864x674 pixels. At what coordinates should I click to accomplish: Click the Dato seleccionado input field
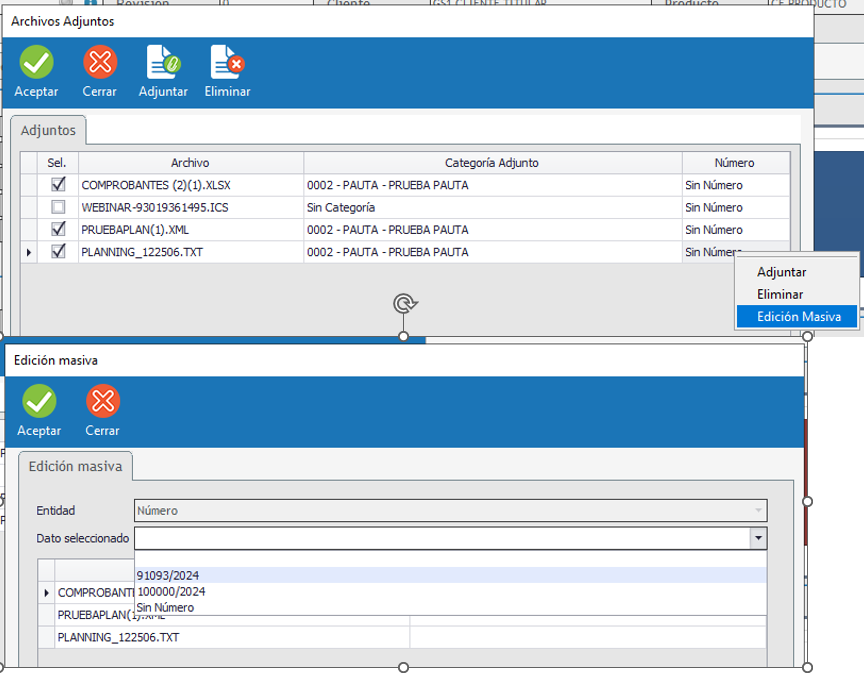[442, 538]
